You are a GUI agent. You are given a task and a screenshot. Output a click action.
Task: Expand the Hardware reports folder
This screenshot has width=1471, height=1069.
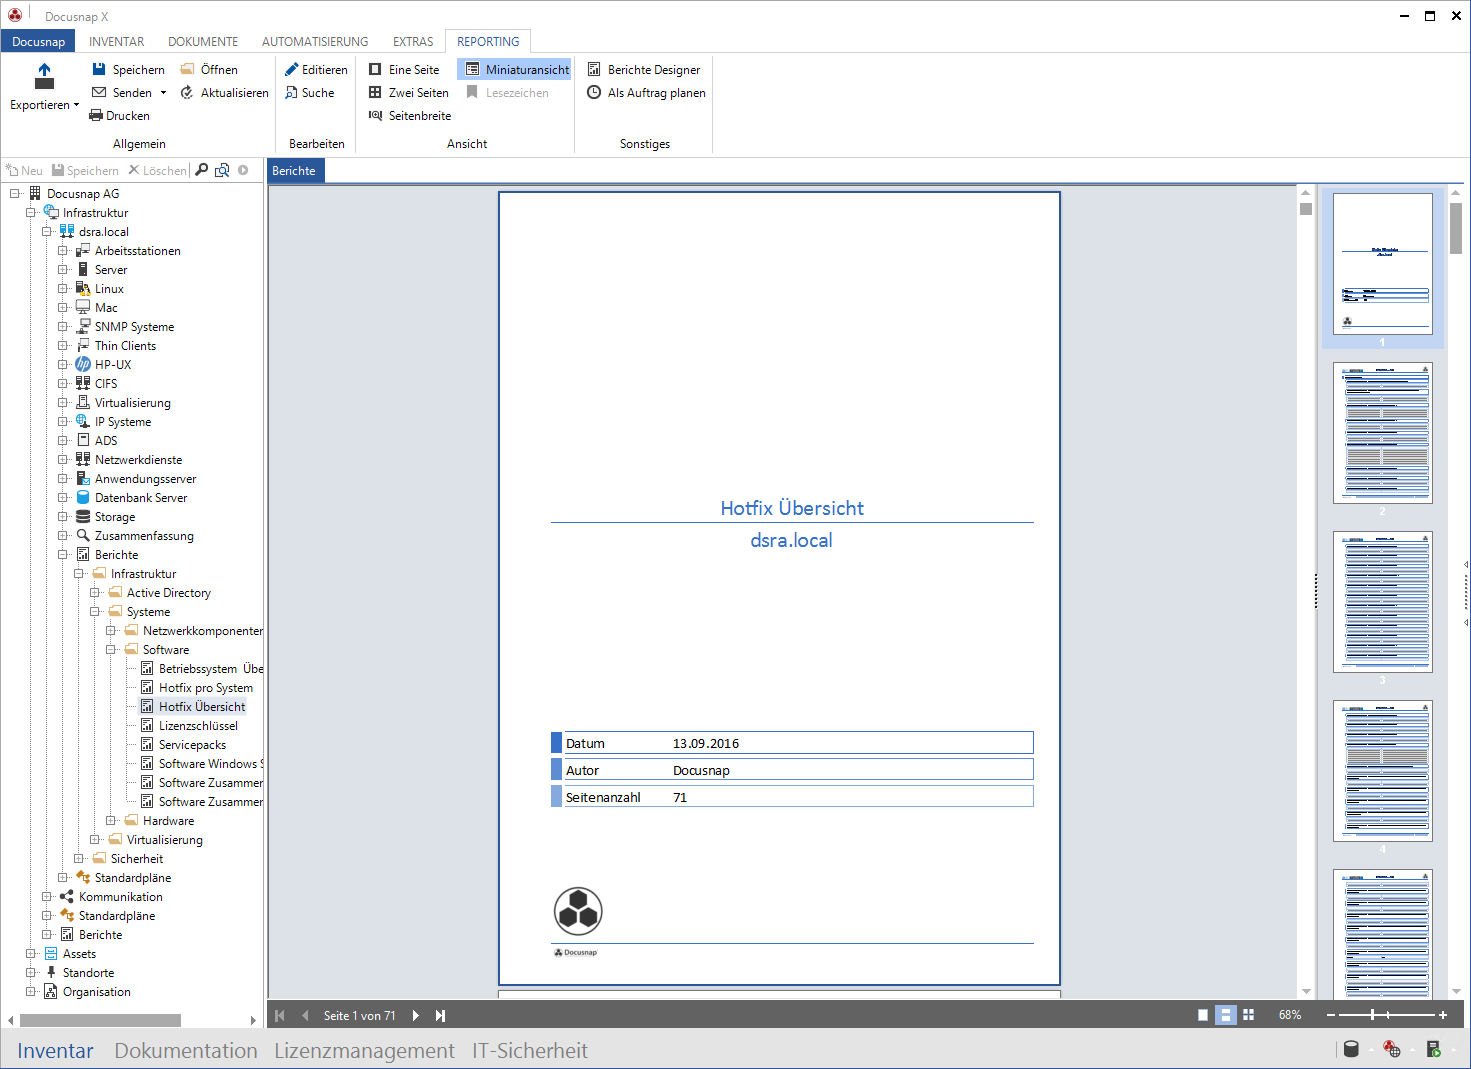click(111, 821)
